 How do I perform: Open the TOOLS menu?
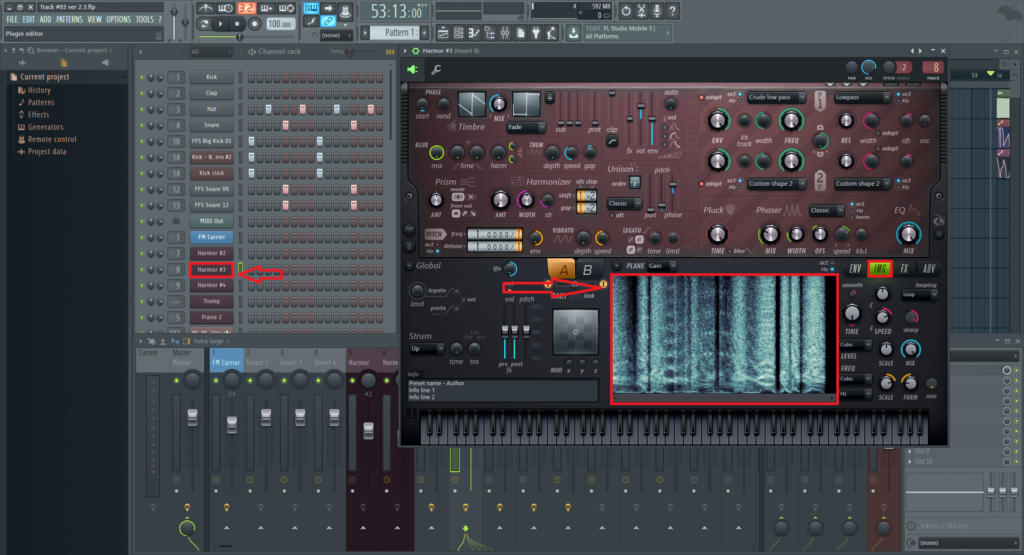(x=144, y=20)
